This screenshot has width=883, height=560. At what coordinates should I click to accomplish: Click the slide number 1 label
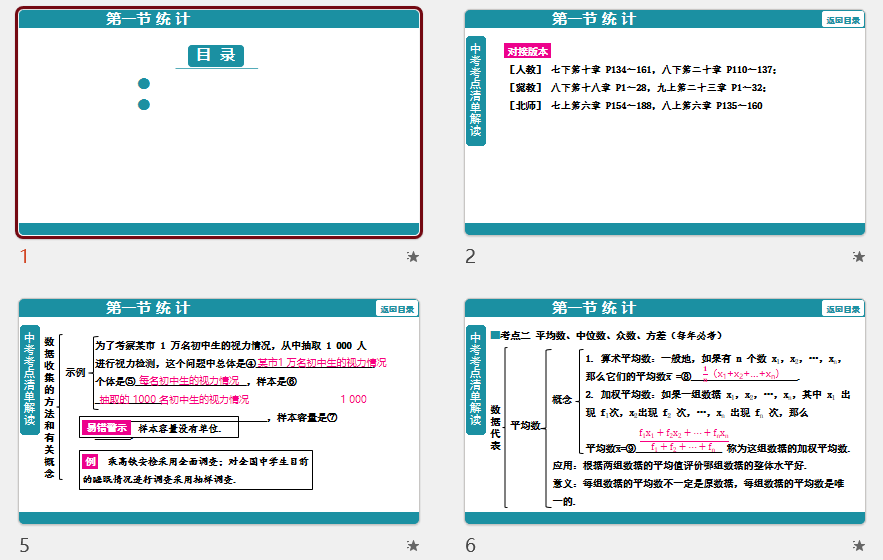[25, 257]
